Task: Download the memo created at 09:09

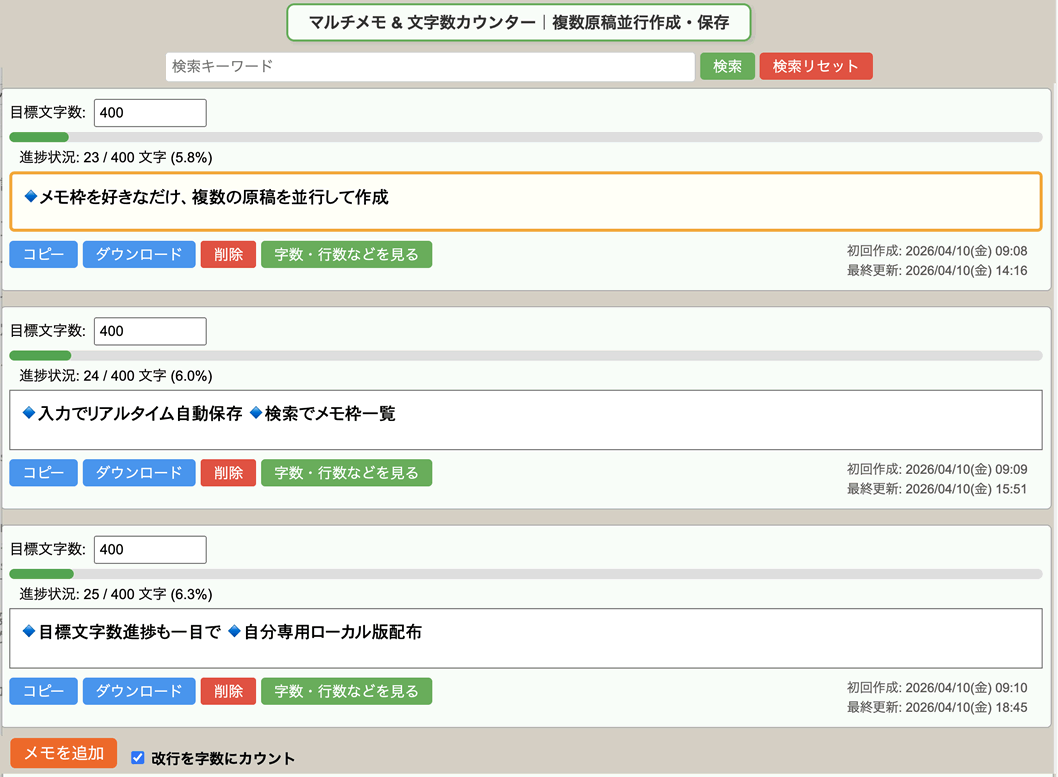Action: point(139,473)
